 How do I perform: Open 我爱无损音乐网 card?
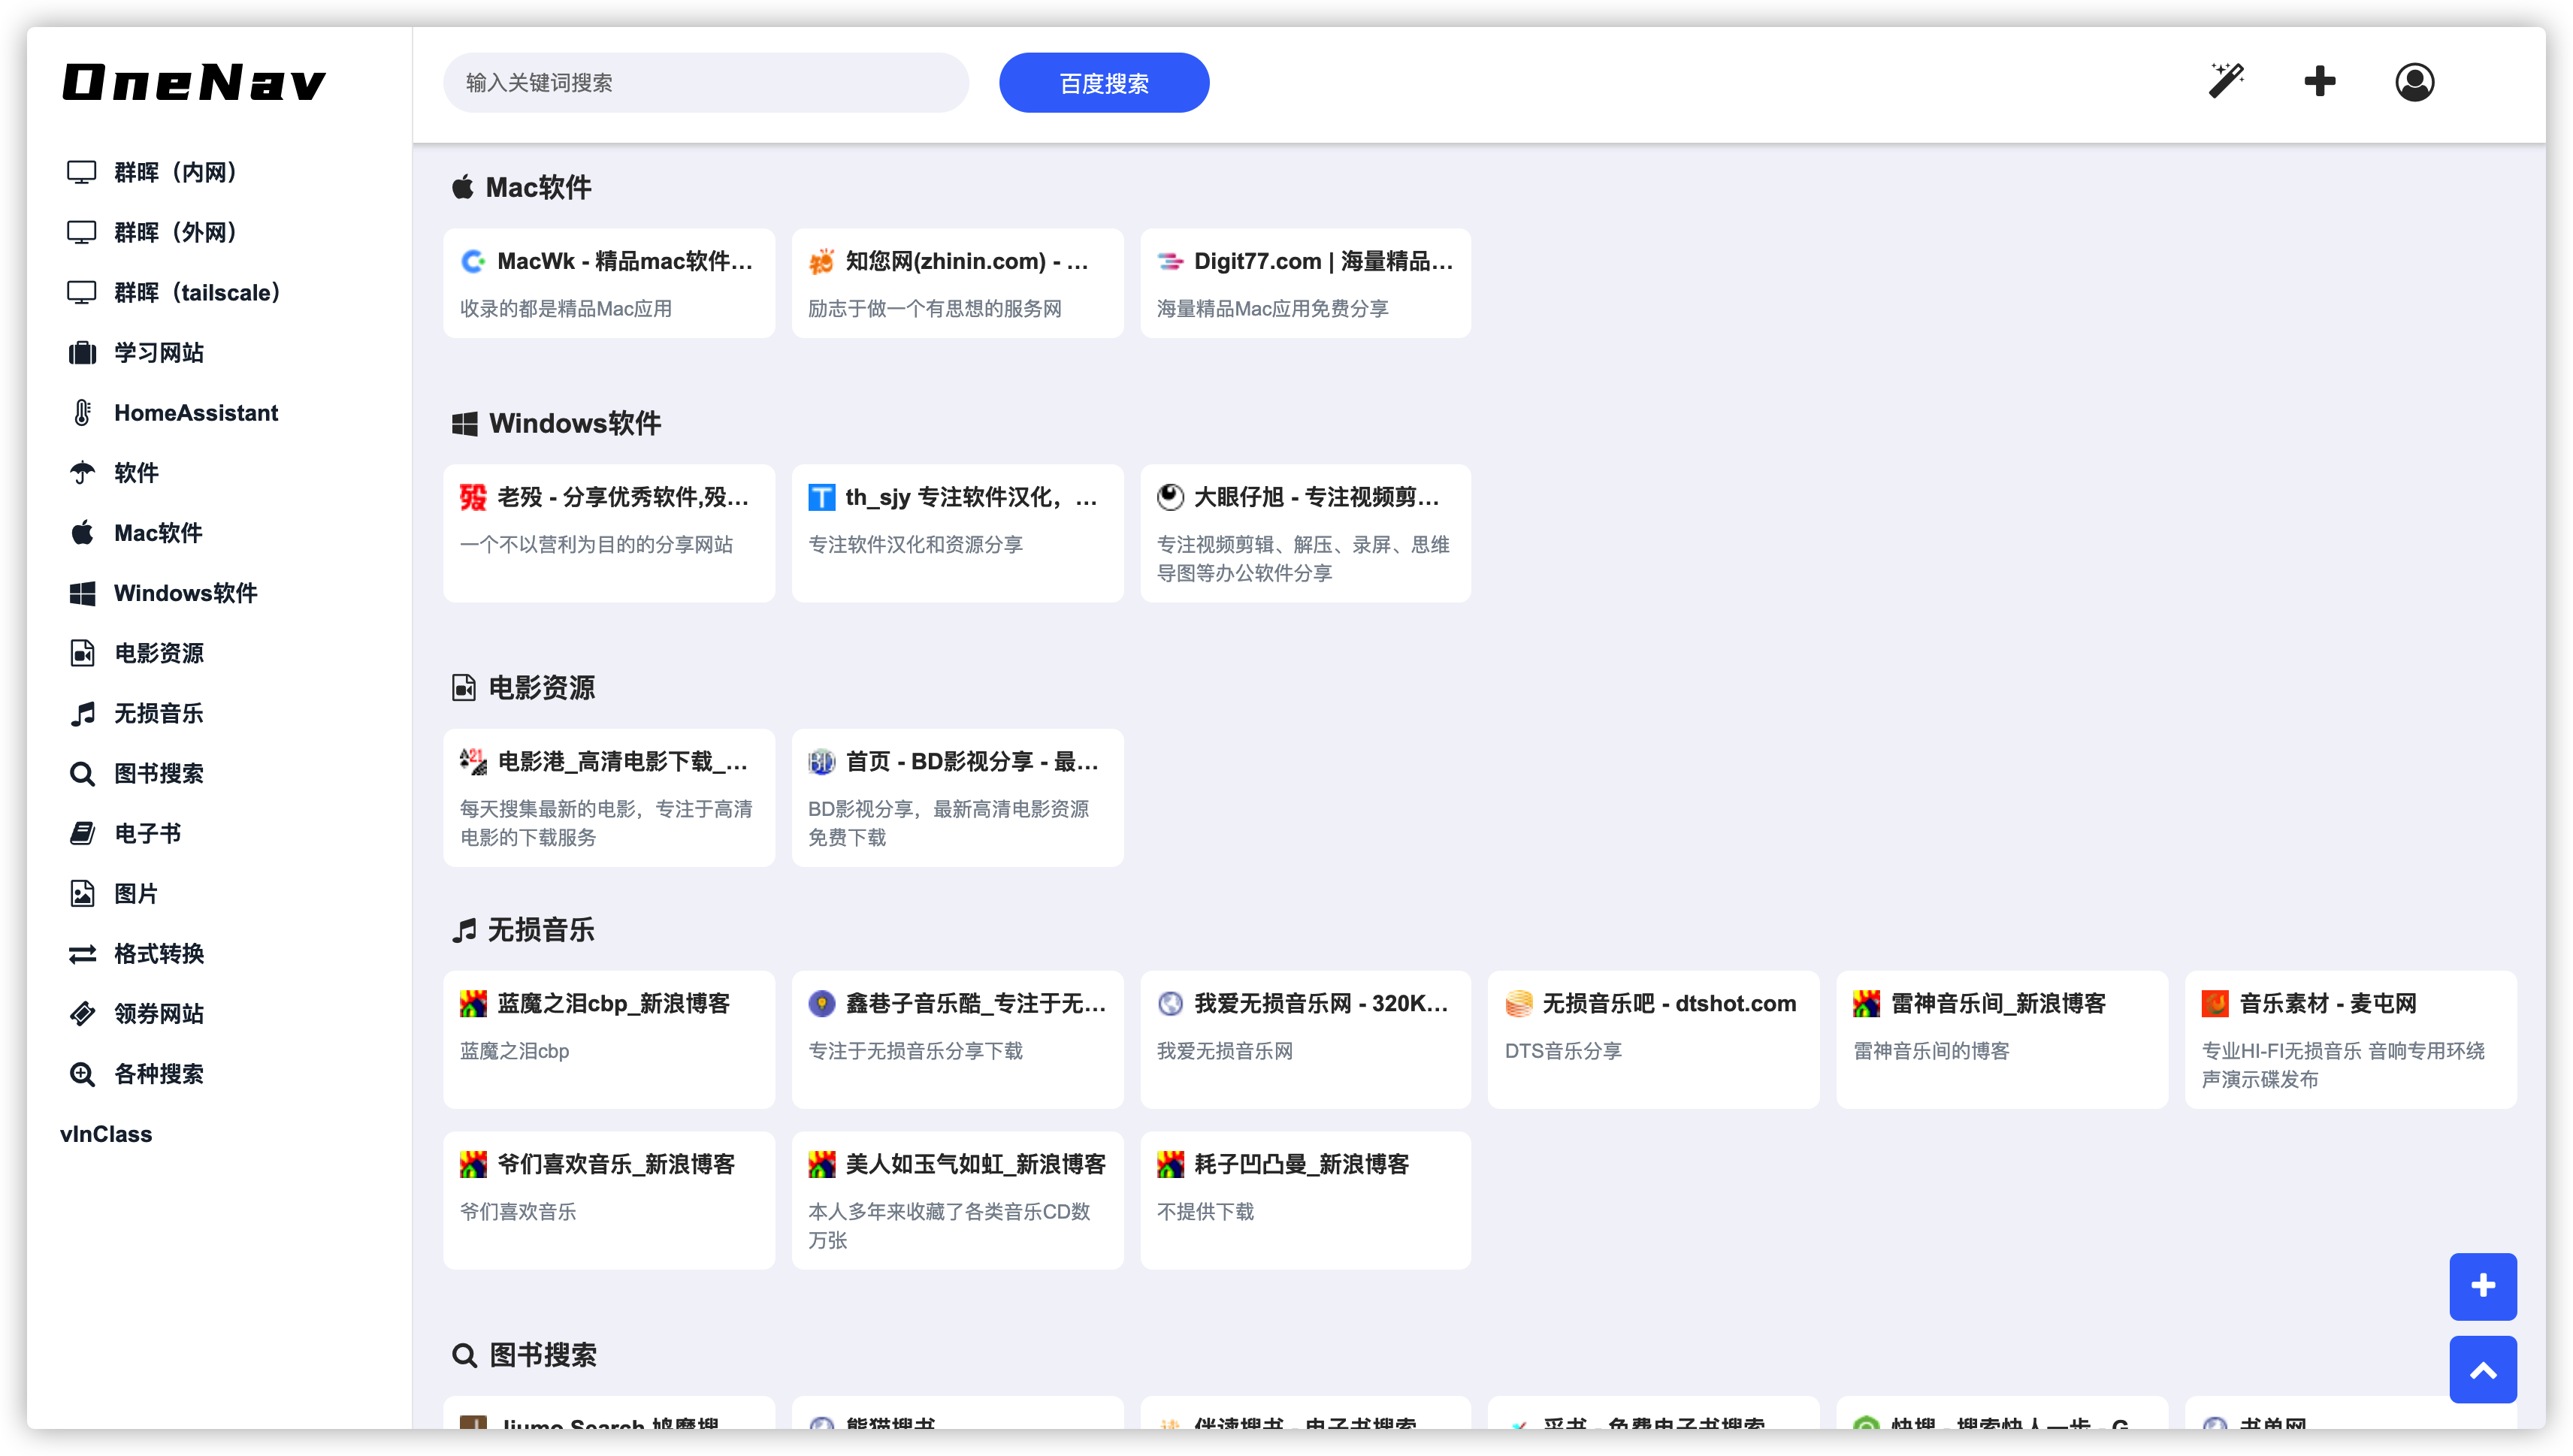(x=1305, y=1040)
